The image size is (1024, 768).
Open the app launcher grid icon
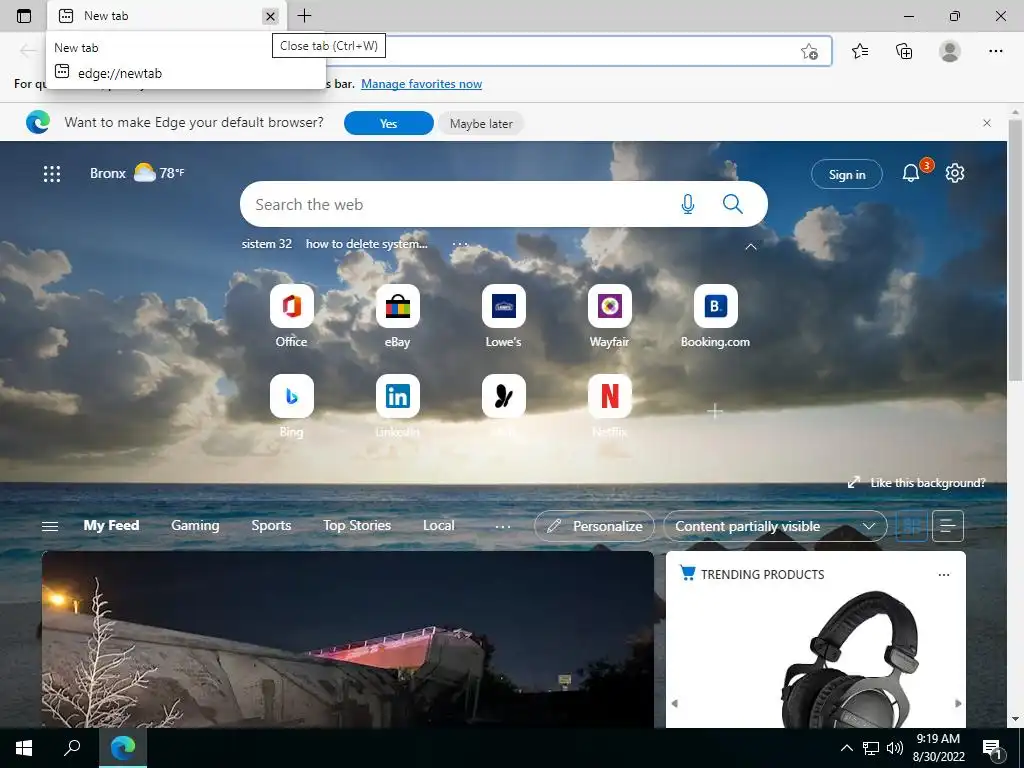[52, 174]
